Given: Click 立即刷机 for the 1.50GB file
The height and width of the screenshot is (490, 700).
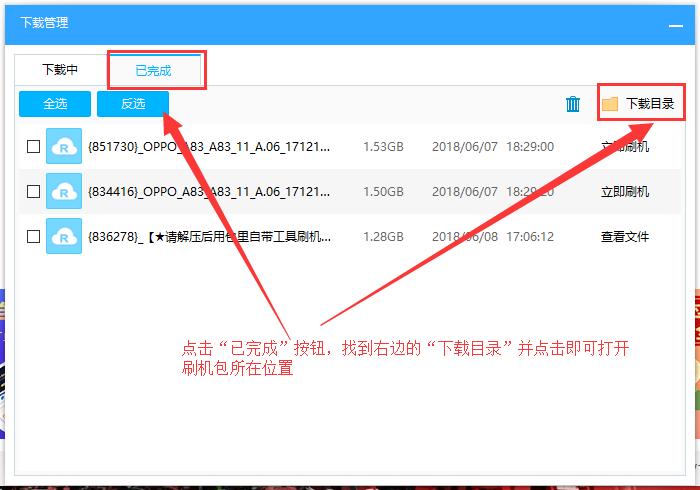Looking at the screenshot, I should click(625, 192).
